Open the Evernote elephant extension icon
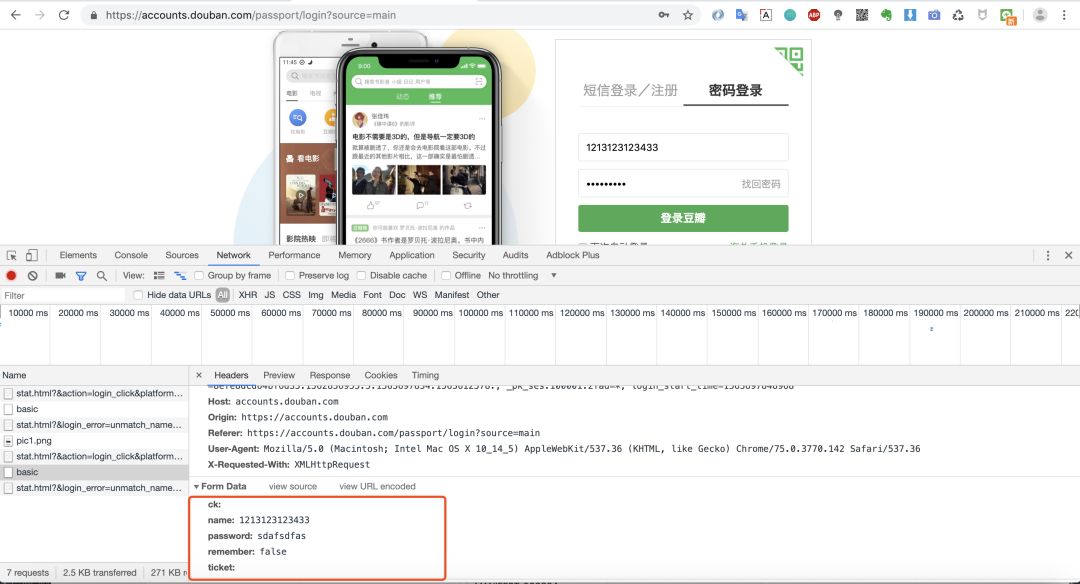 click(886, 14)
